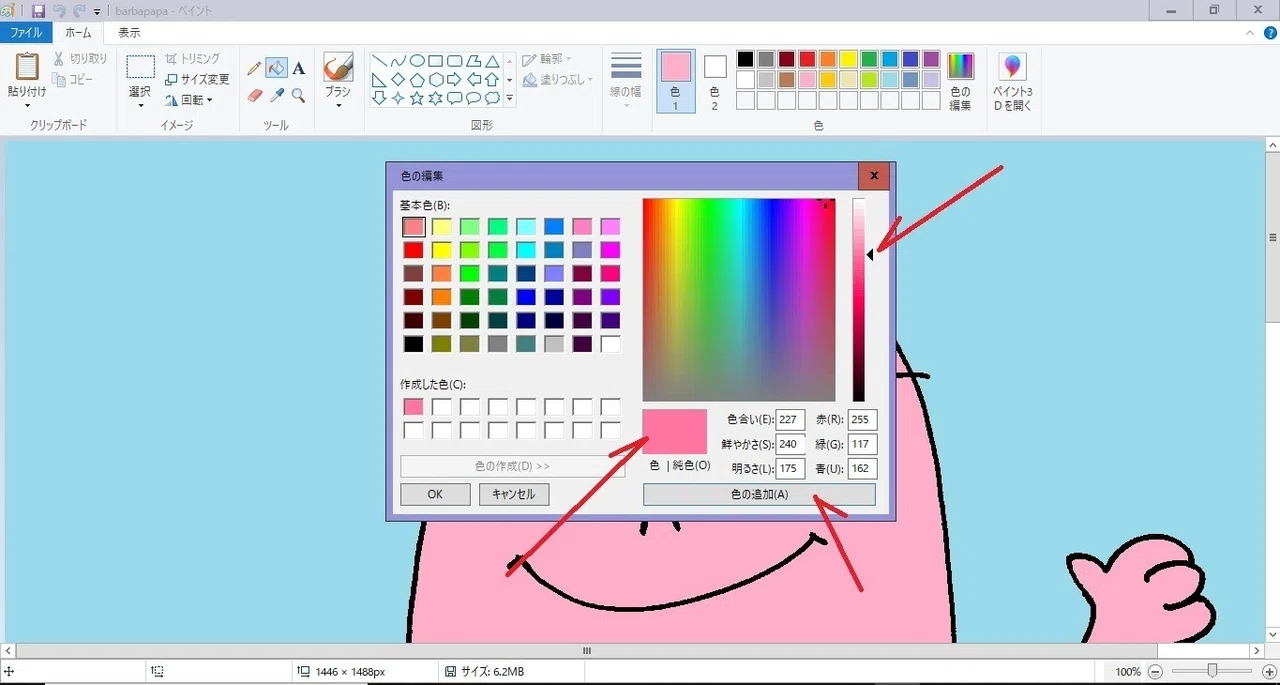Screen dimensions: 1280x685
Task: Click the undo icon in title bar
Action: tap(59, 11)
